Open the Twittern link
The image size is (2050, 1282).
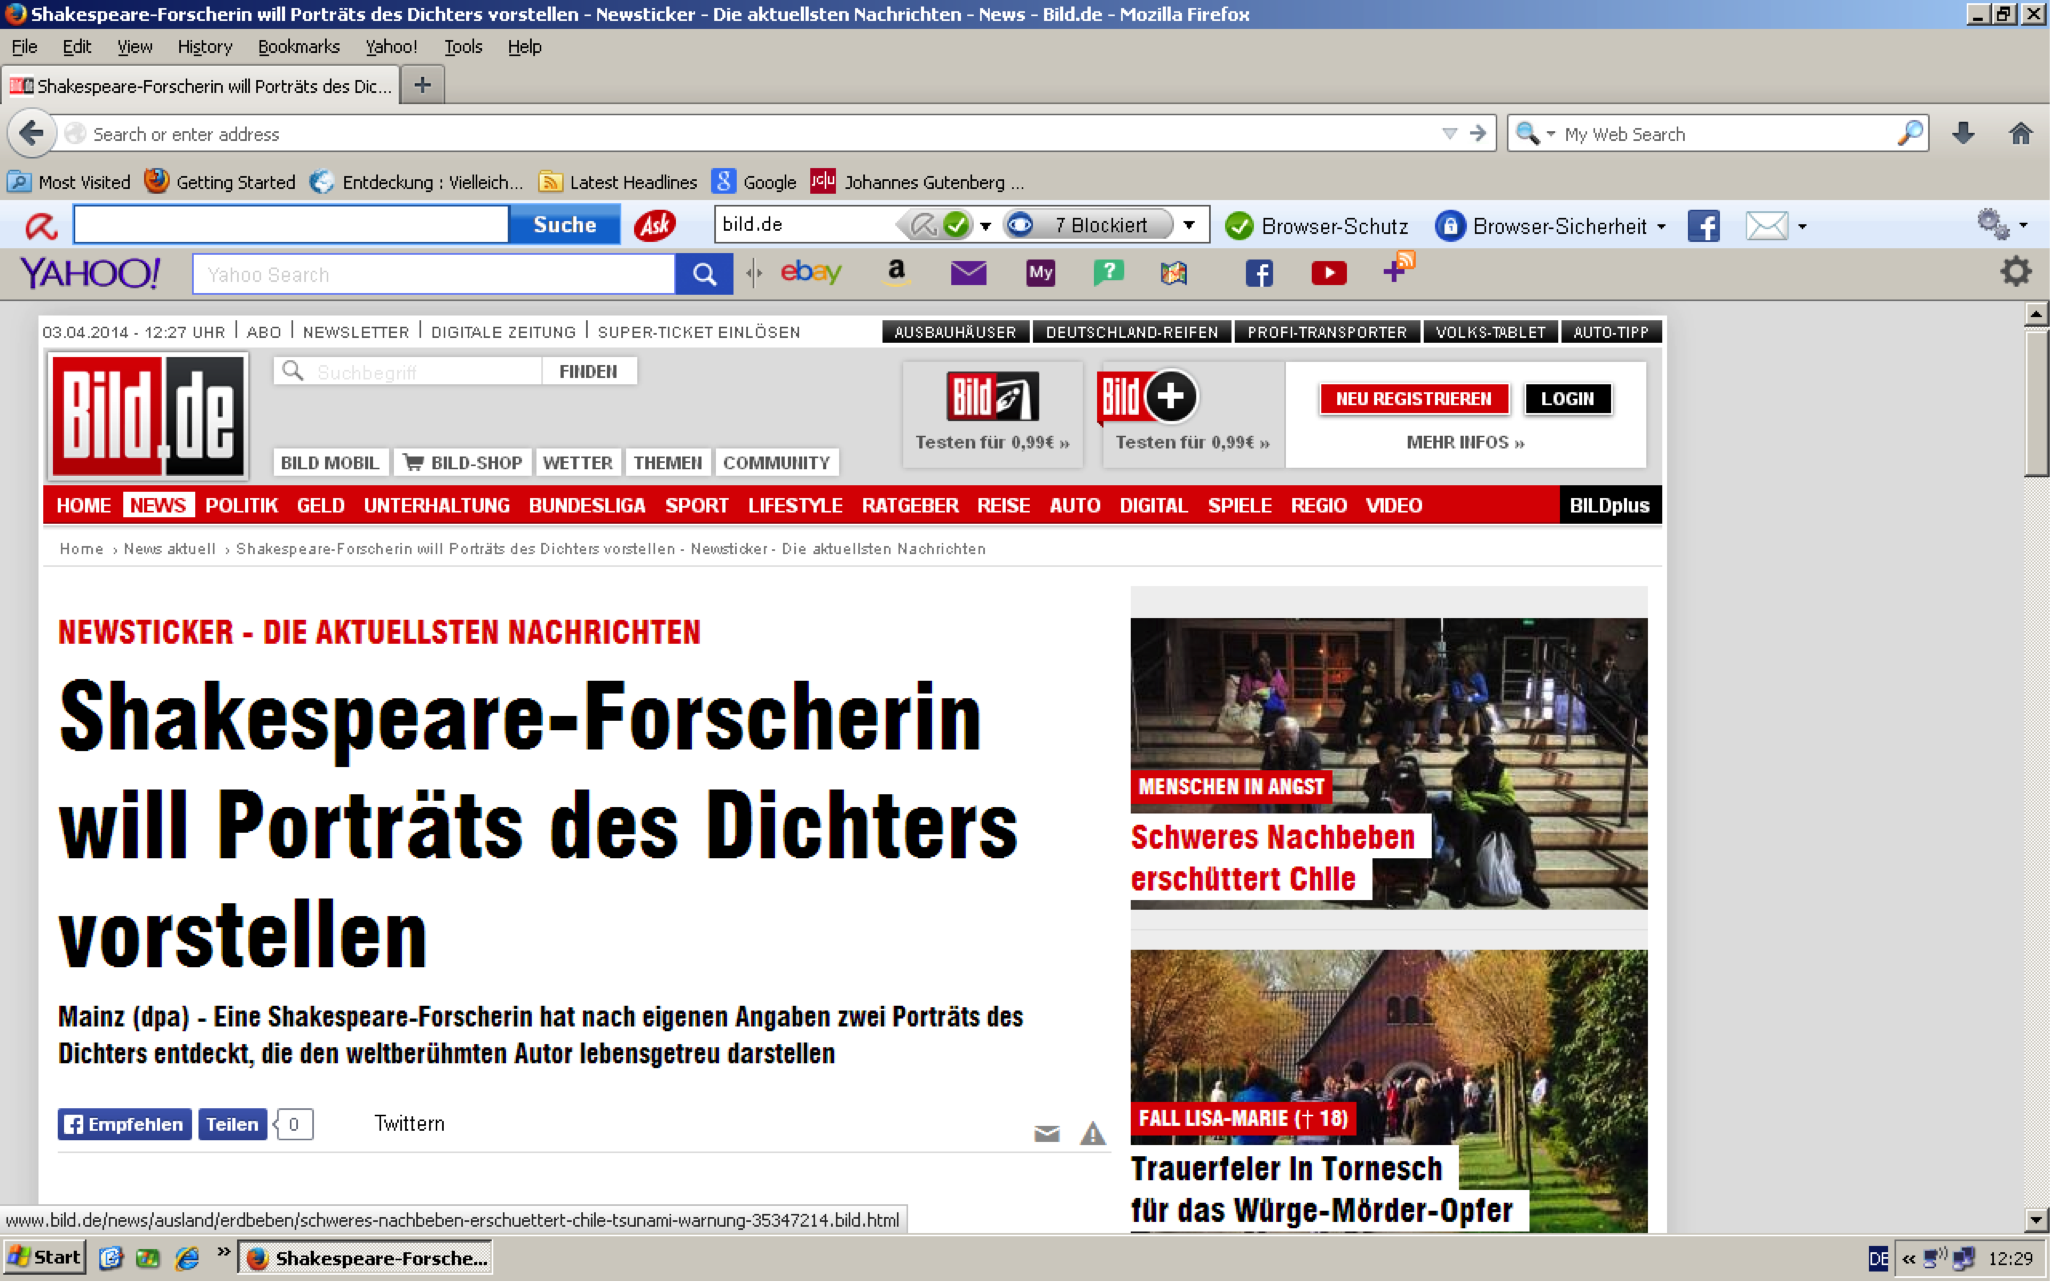409,1123
